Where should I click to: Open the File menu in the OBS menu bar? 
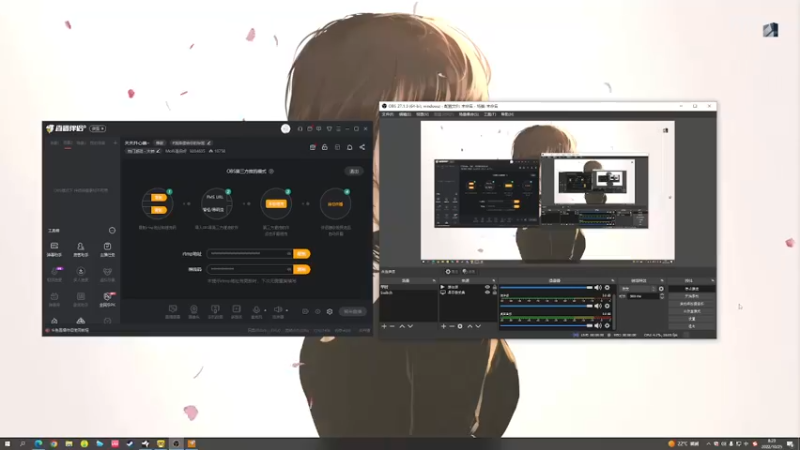(x=388, y=114)
